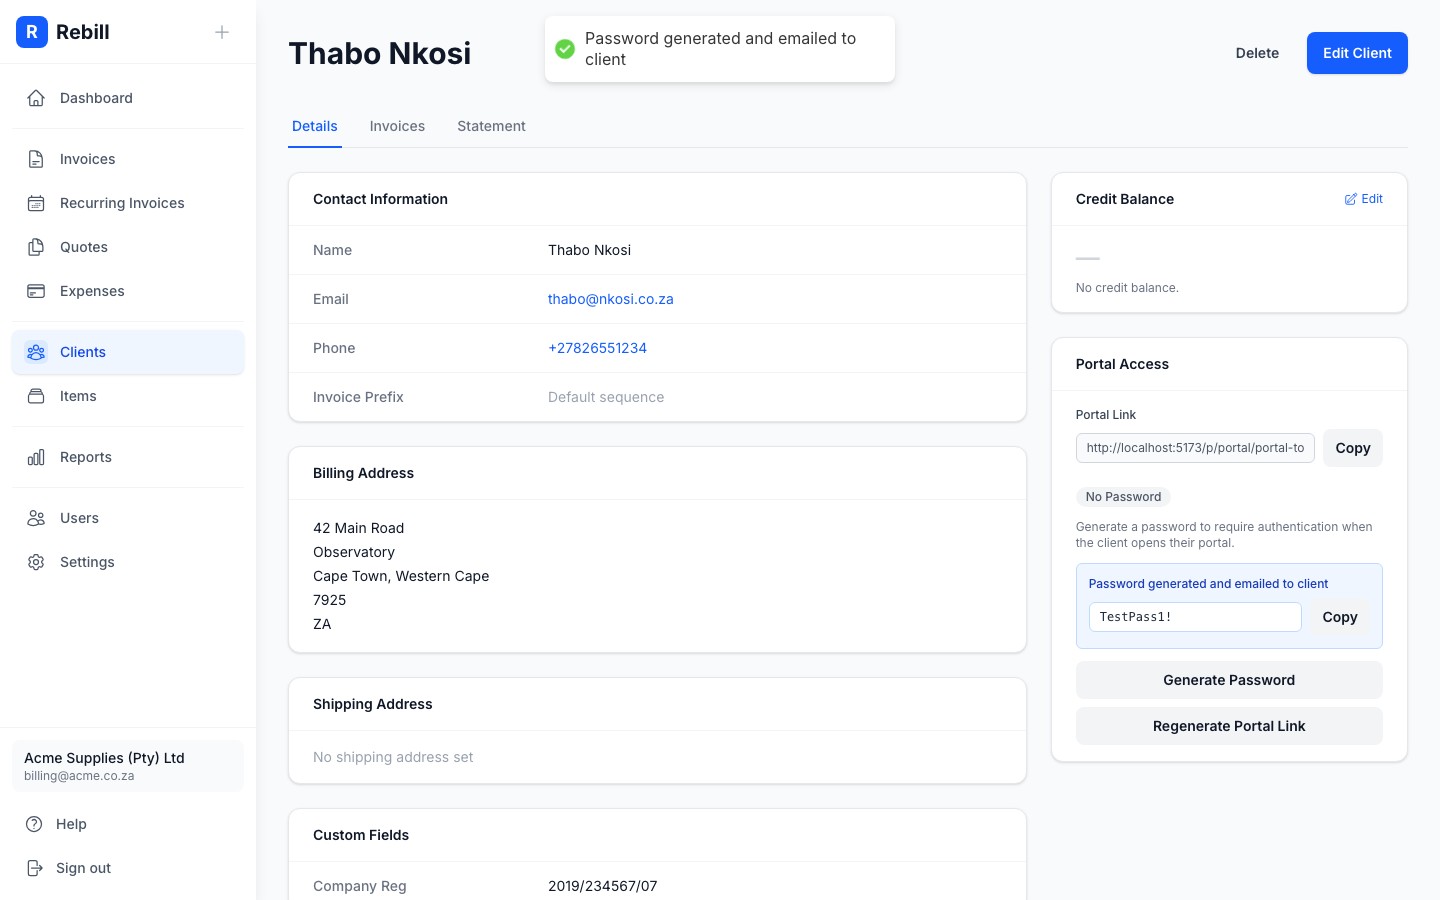The height and width of the screenshot is (900, 1440).
Task: Select the portal link input field
Action: point(1195,448)
